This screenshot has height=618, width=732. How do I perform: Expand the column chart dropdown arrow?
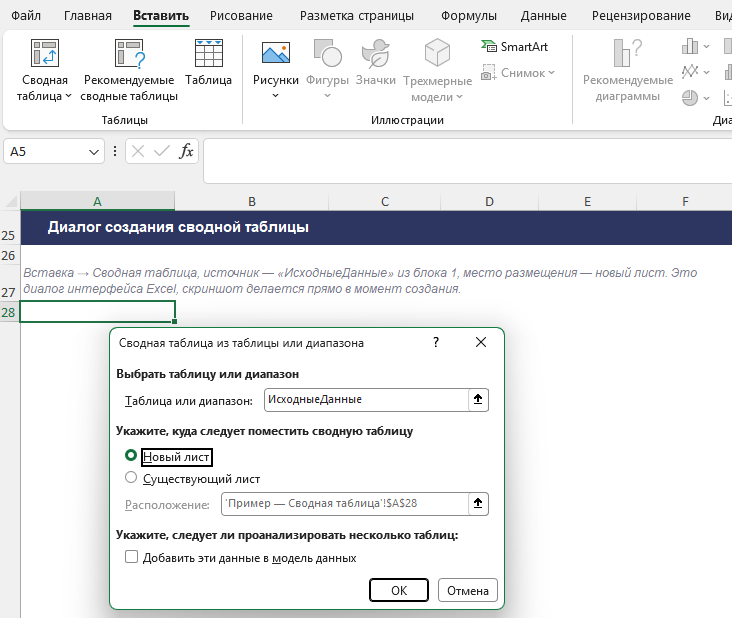point(706,46)
